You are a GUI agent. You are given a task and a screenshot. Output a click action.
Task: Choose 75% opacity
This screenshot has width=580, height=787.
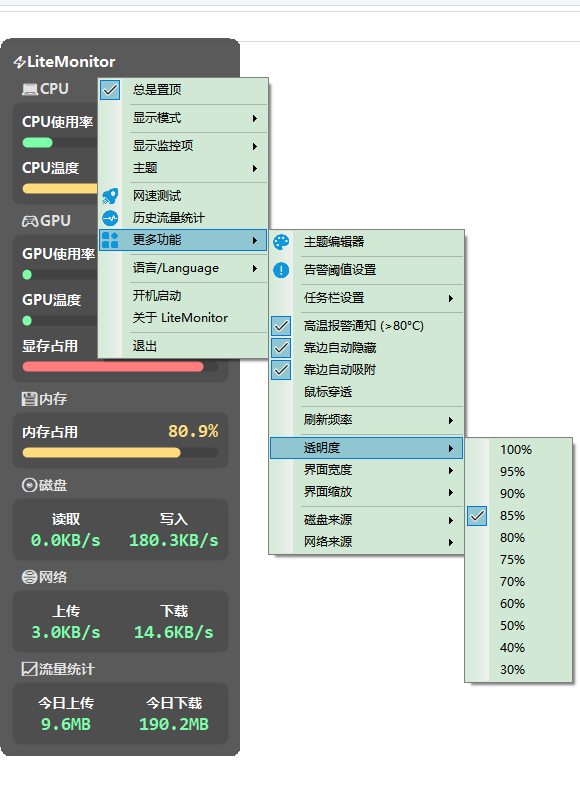518,560
